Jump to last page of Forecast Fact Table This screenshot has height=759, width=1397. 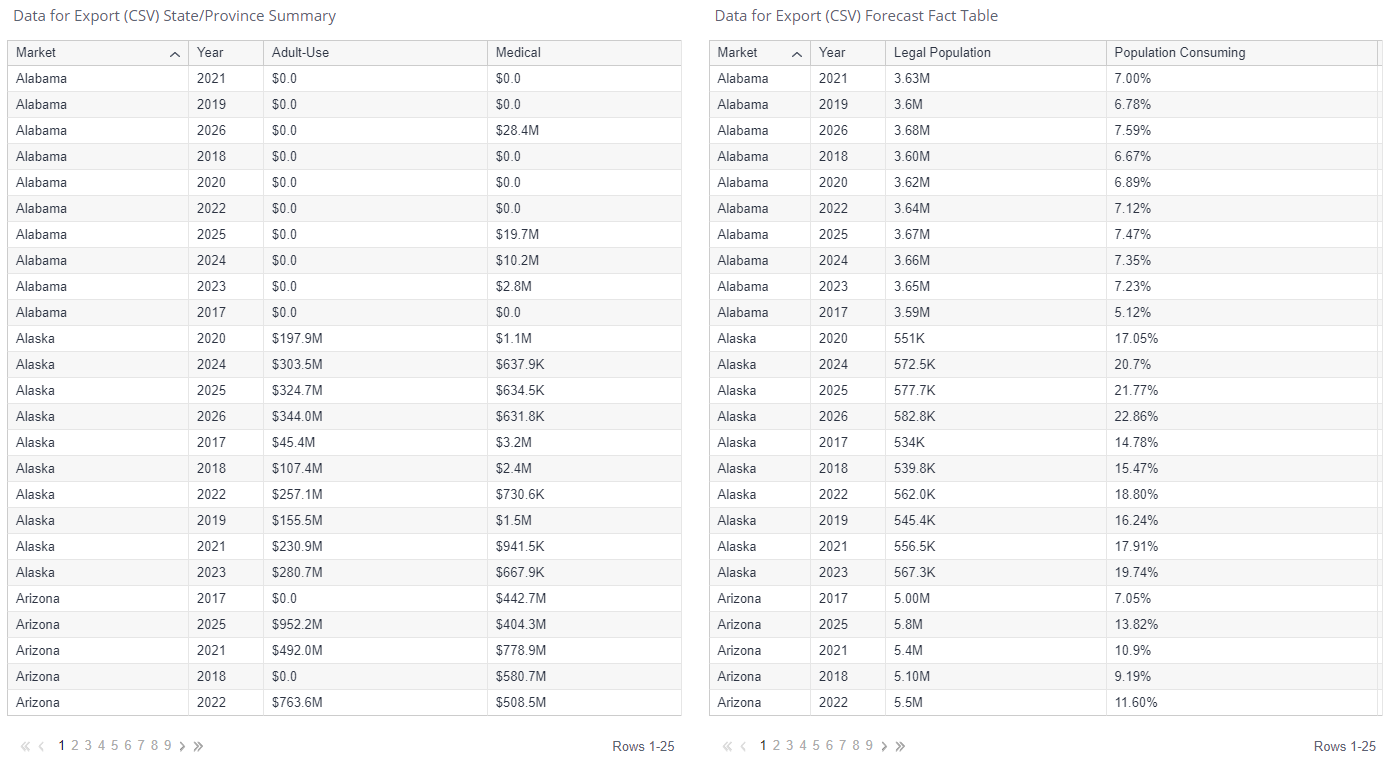tap(900, 746)
